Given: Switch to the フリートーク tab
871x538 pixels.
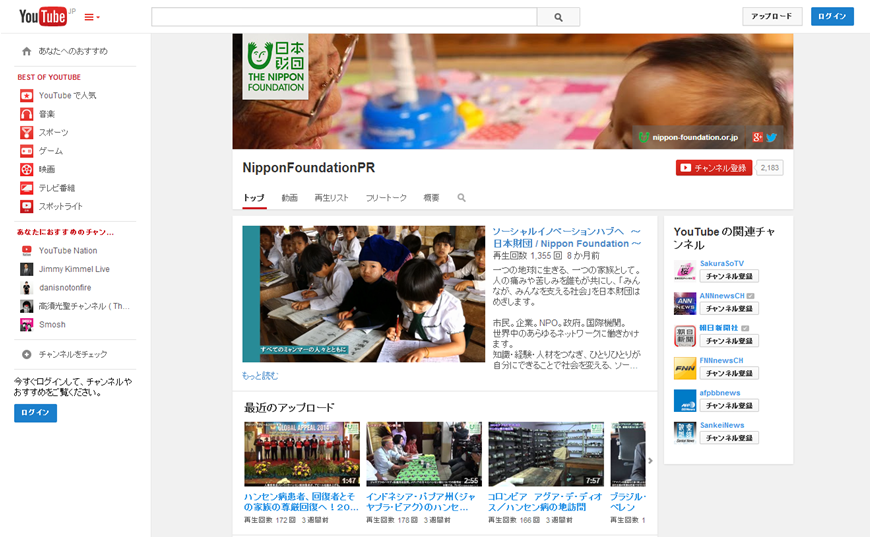Looking at the screenshot, I should 386,198.
